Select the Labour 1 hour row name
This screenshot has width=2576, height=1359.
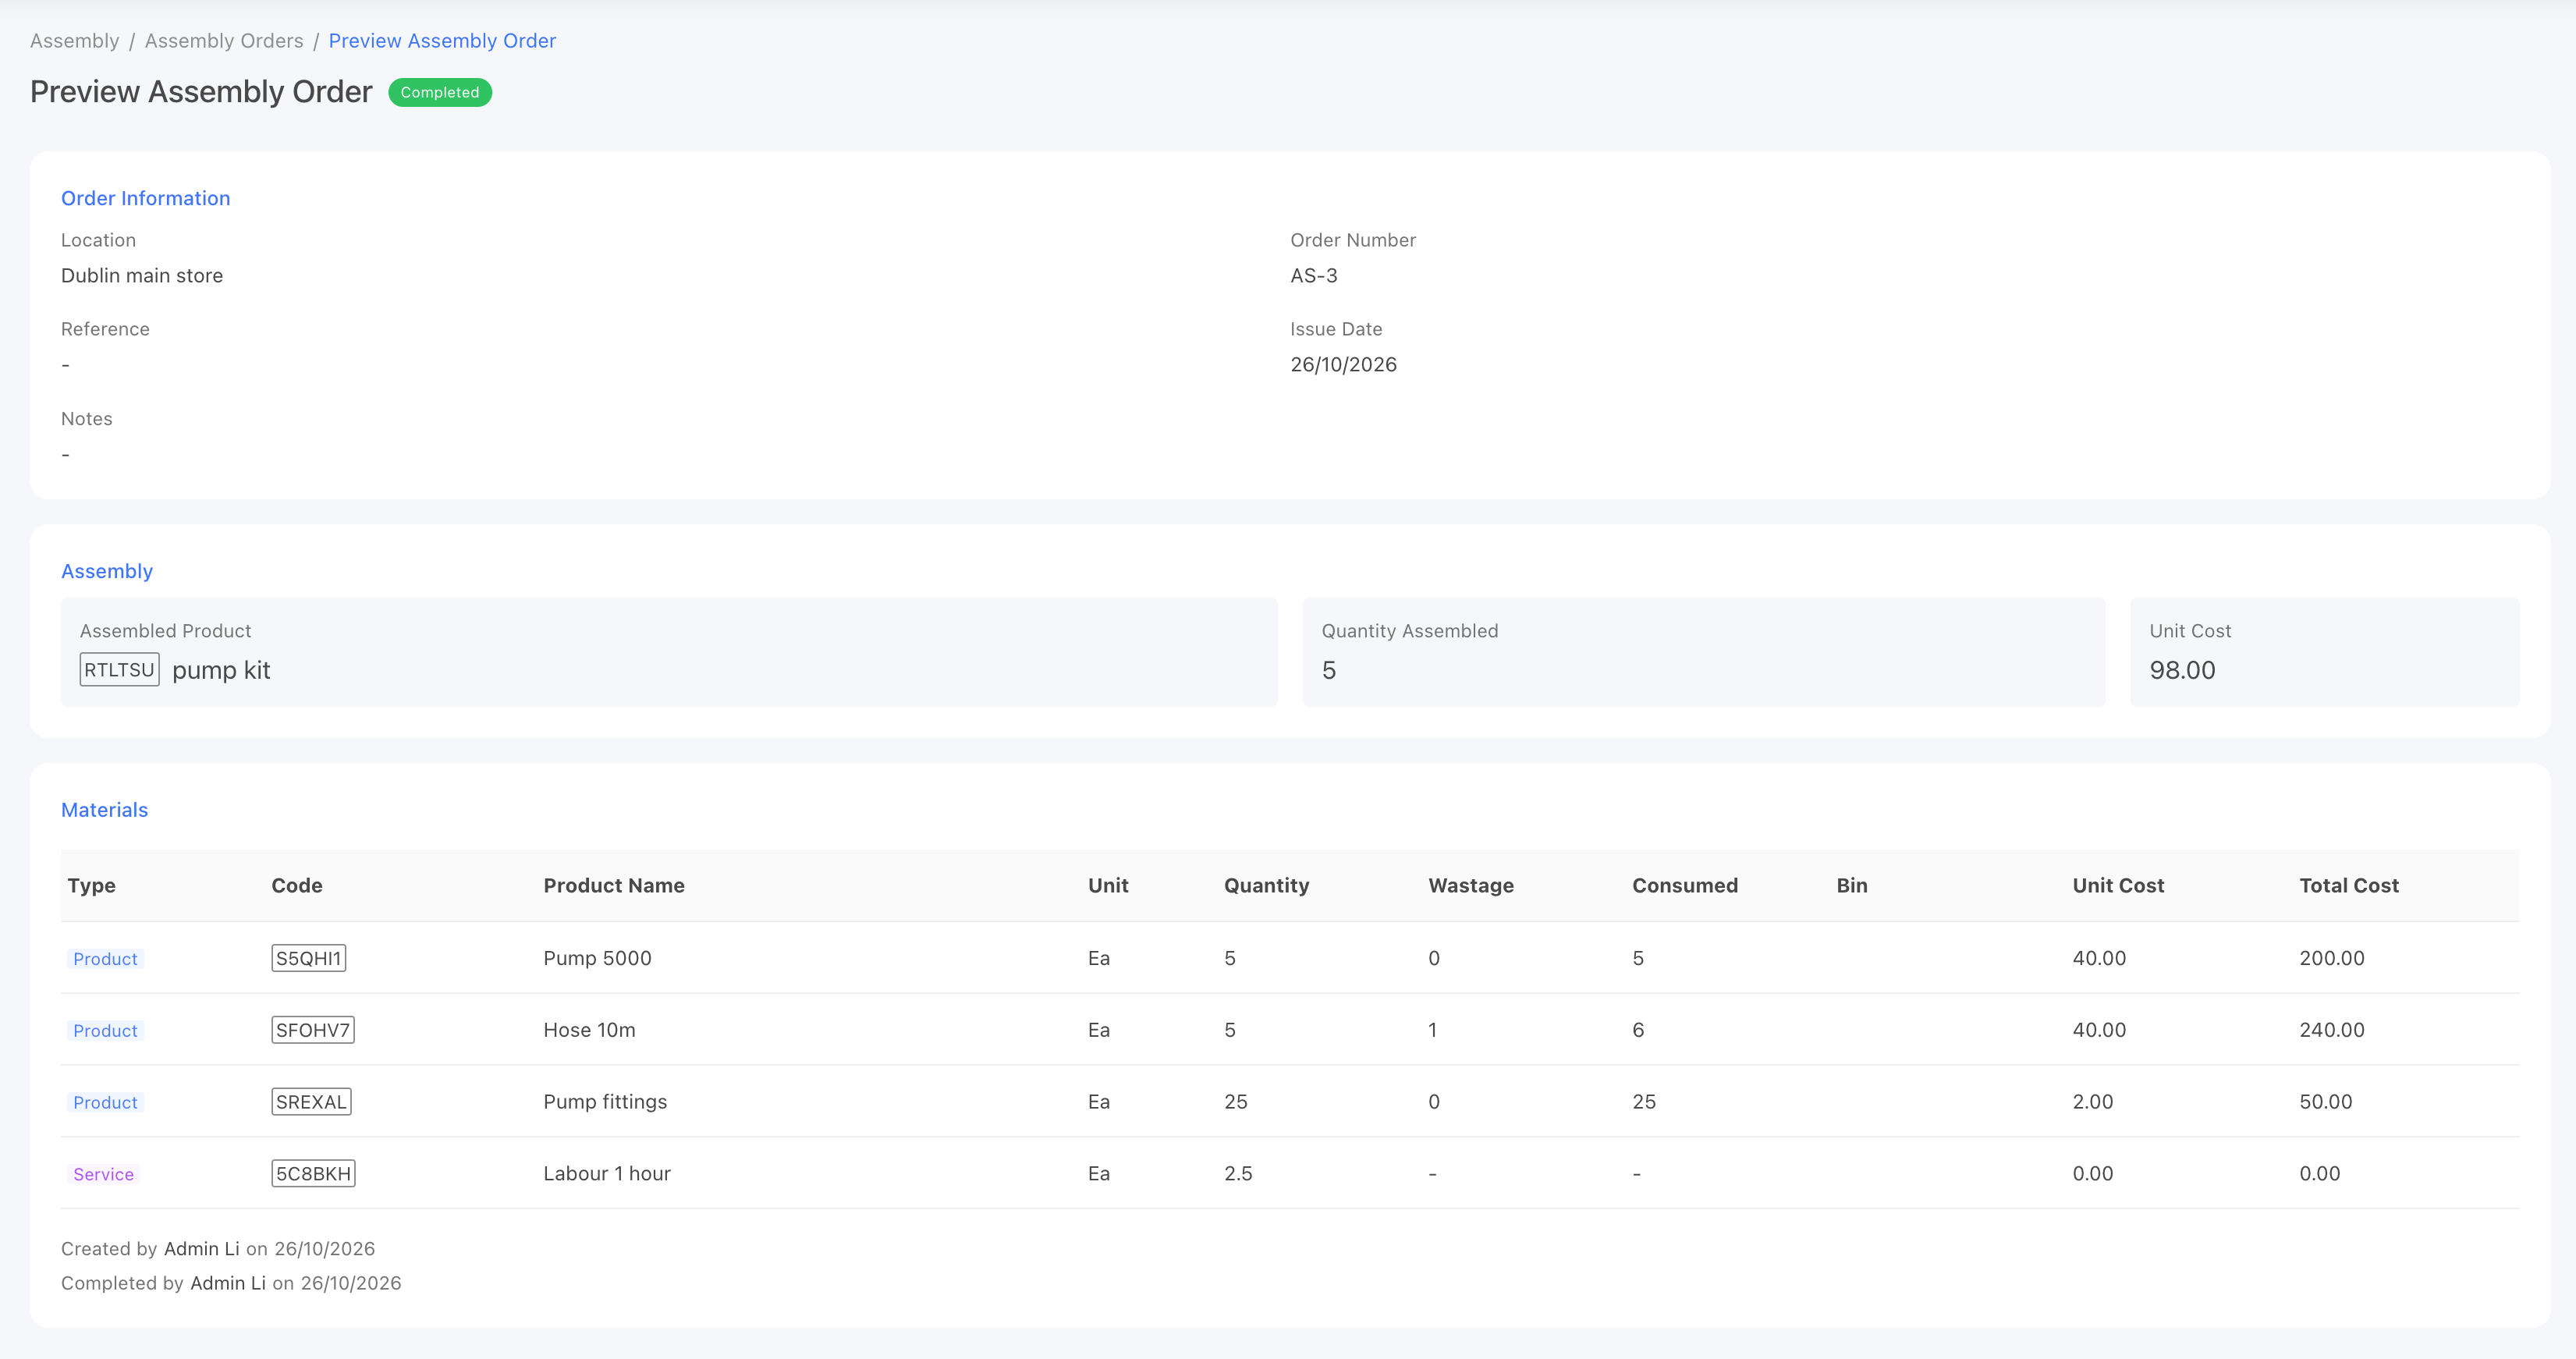607,1174
